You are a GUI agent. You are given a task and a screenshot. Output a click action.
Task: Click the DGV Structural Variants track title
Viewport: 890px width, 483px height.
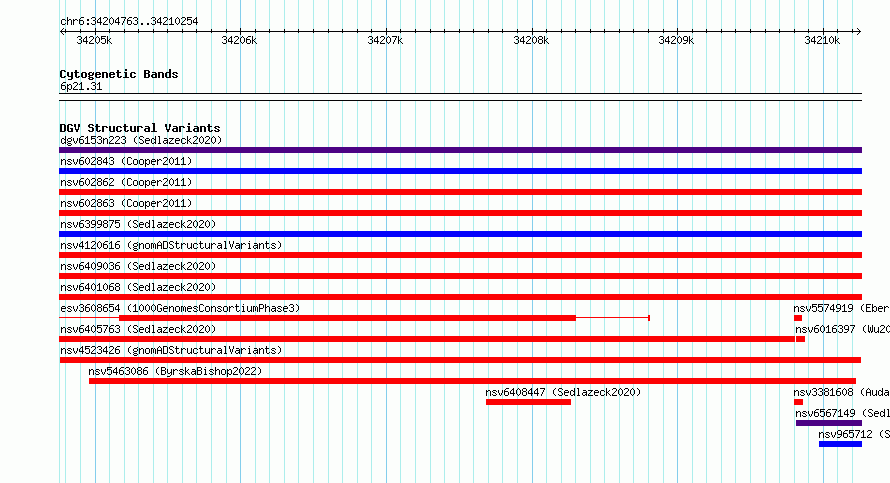[x=140, y=128]
